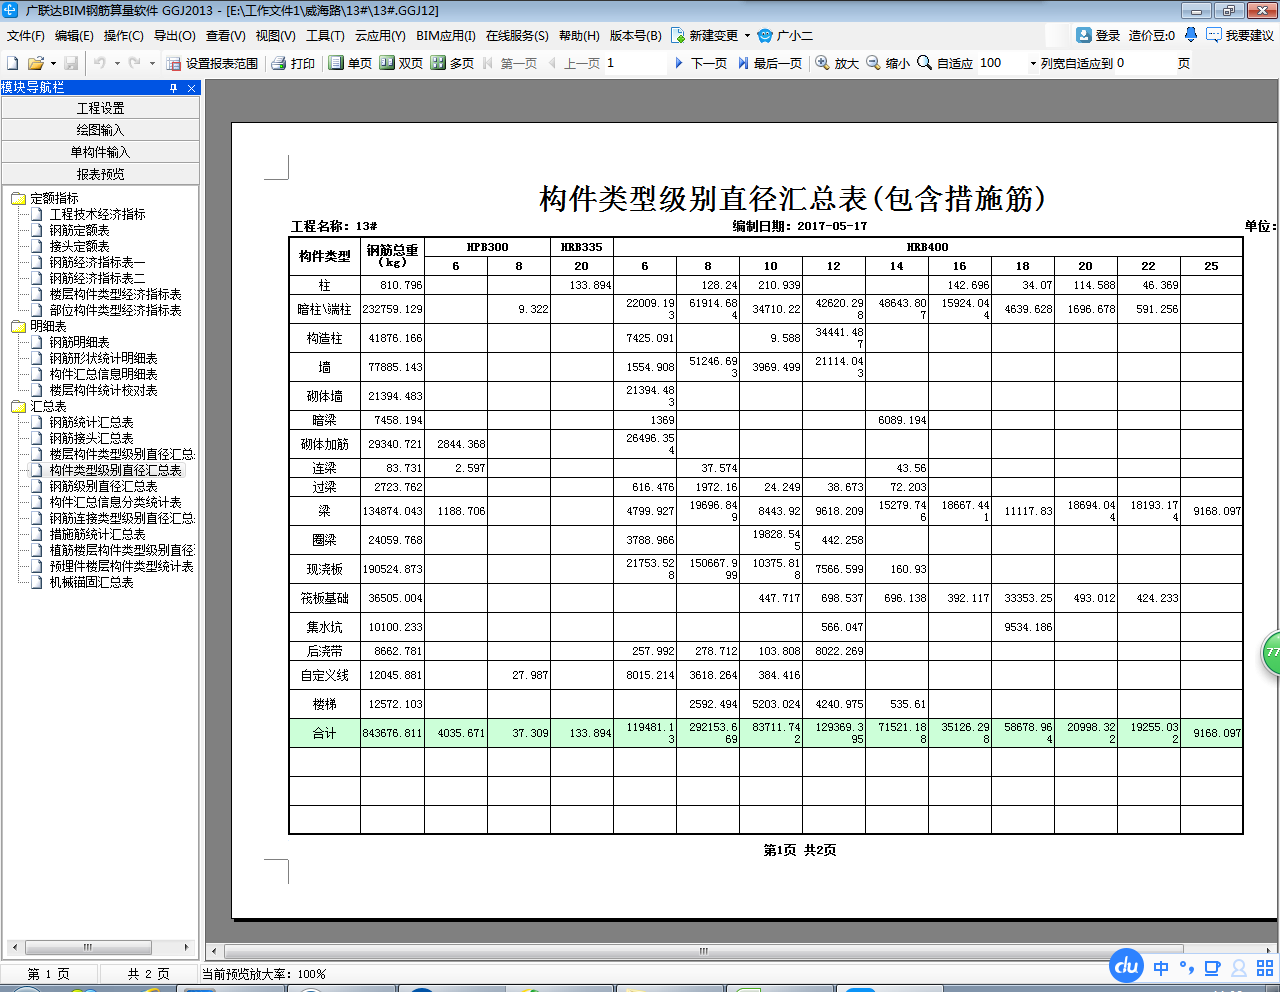The image size is (1280, 992).
Task: Click the 新建变更 button
Action: tap(704, 35)
